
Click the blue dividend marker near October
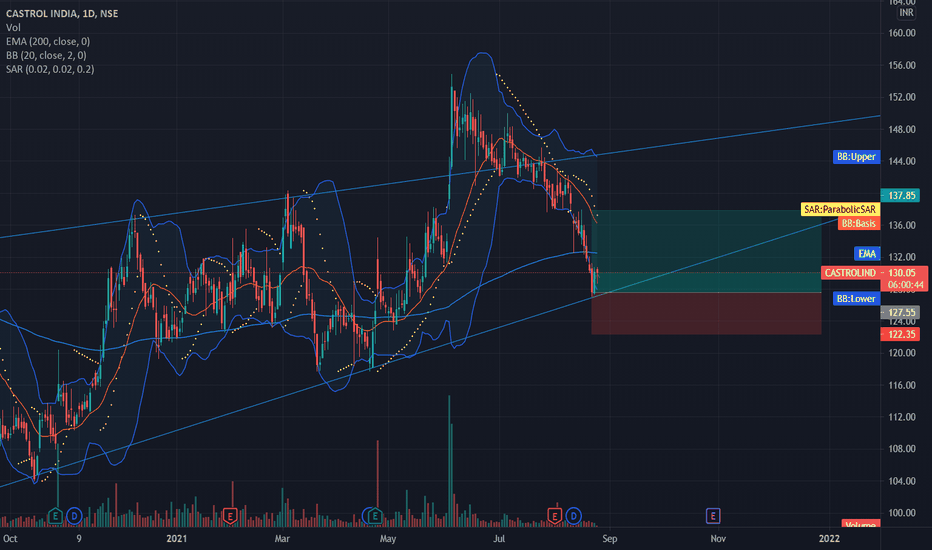pyautogui.click(x=74, y=516)
